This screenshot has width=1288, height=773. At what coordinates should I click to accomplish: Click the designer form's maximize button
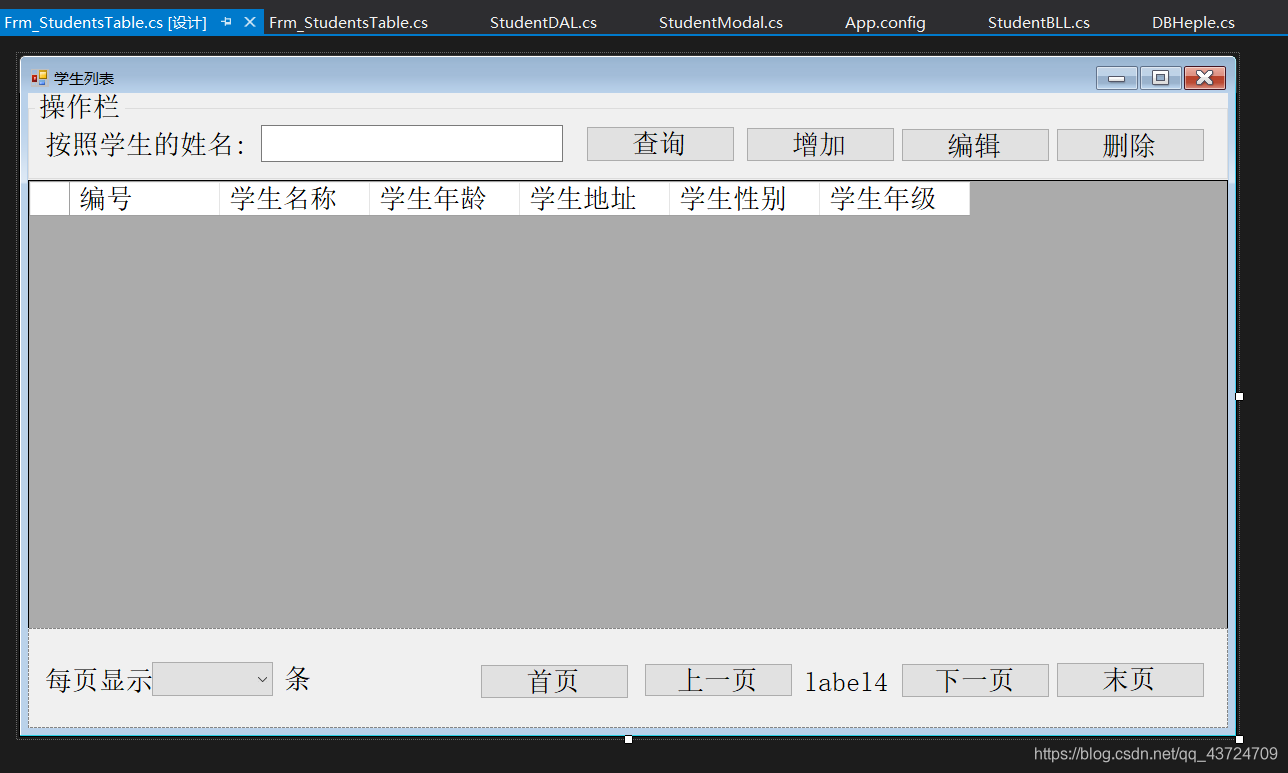[x=1160, y=78]
